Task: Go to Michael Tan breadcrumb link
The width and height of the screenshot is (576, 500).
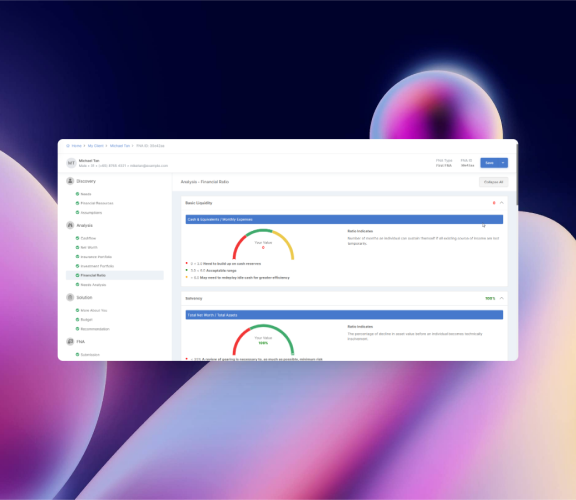Action: [x=120, y=146]
